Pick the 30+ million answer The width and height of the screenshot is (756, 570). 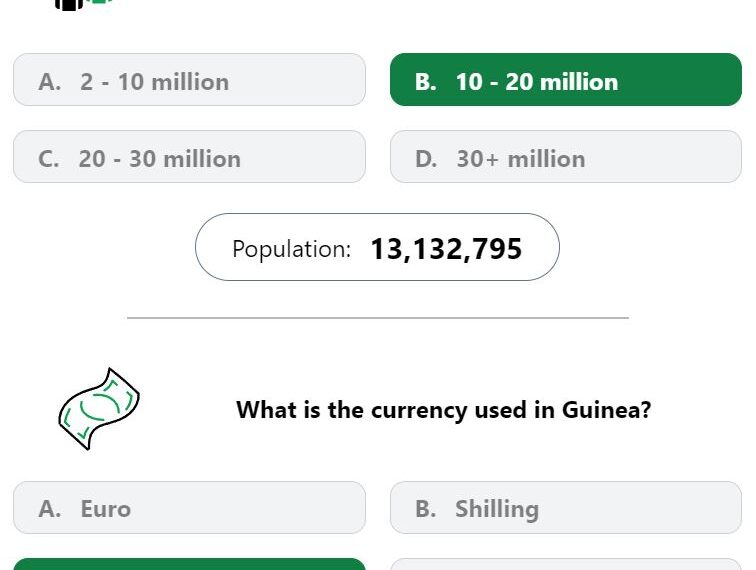point(566,157)
